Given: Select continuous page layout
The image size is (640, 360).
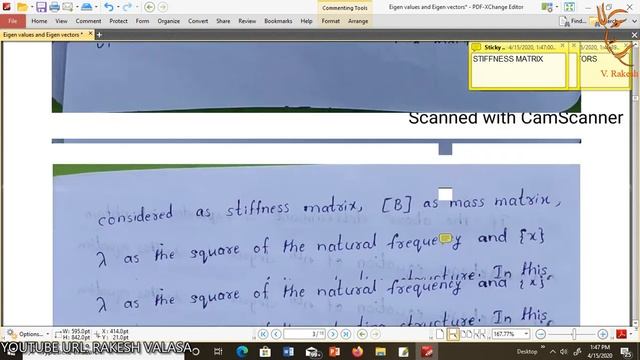Looking at the screenshot, I should coord(453,334).
